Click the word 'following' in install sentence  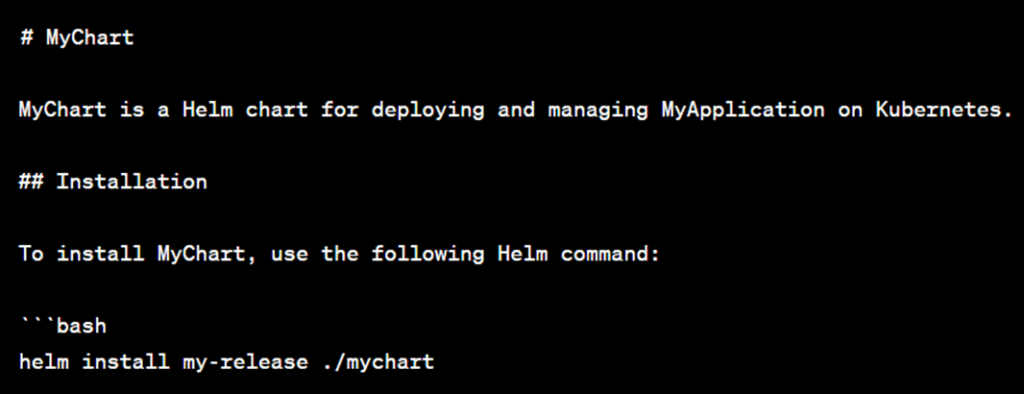click(x=428, y=254)
